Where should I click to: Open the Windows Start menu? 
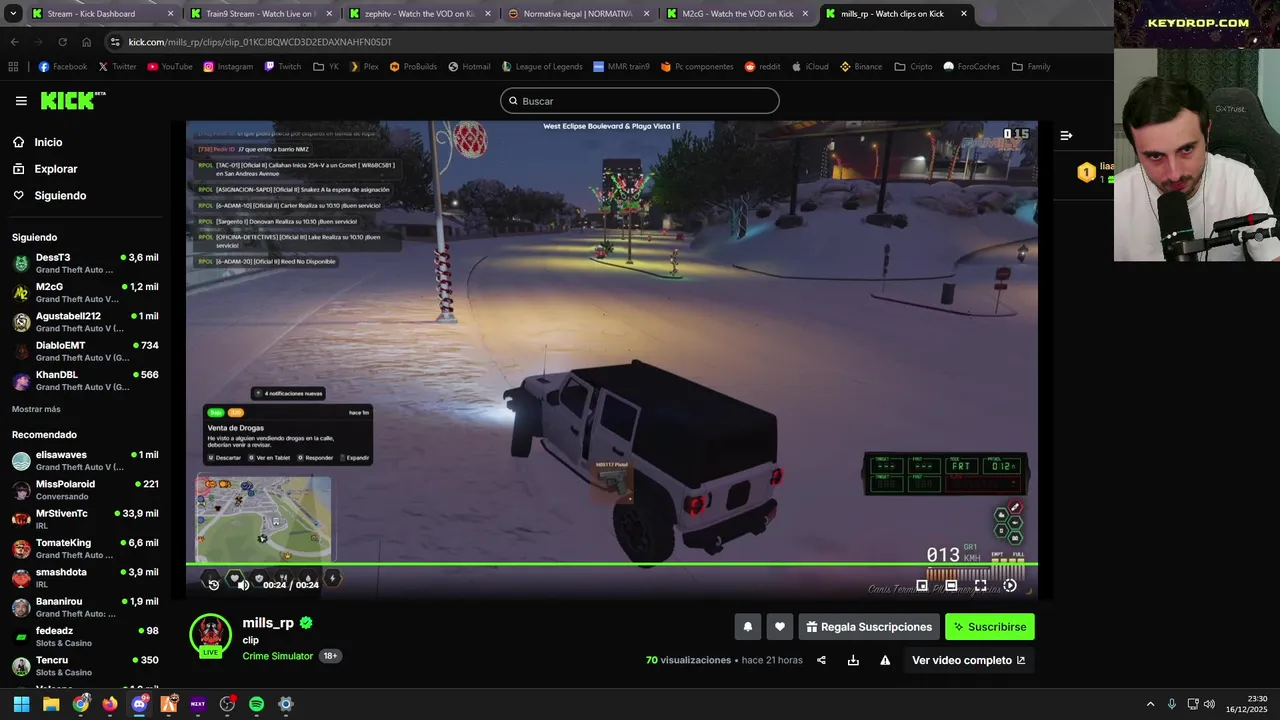pos(21,704)
